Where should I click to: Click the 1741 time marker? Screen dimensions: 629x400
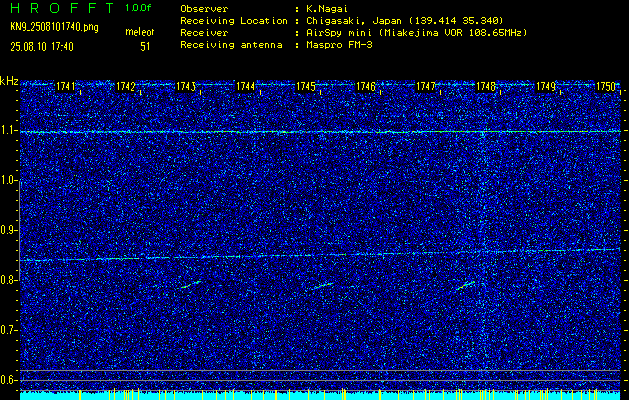65,86
